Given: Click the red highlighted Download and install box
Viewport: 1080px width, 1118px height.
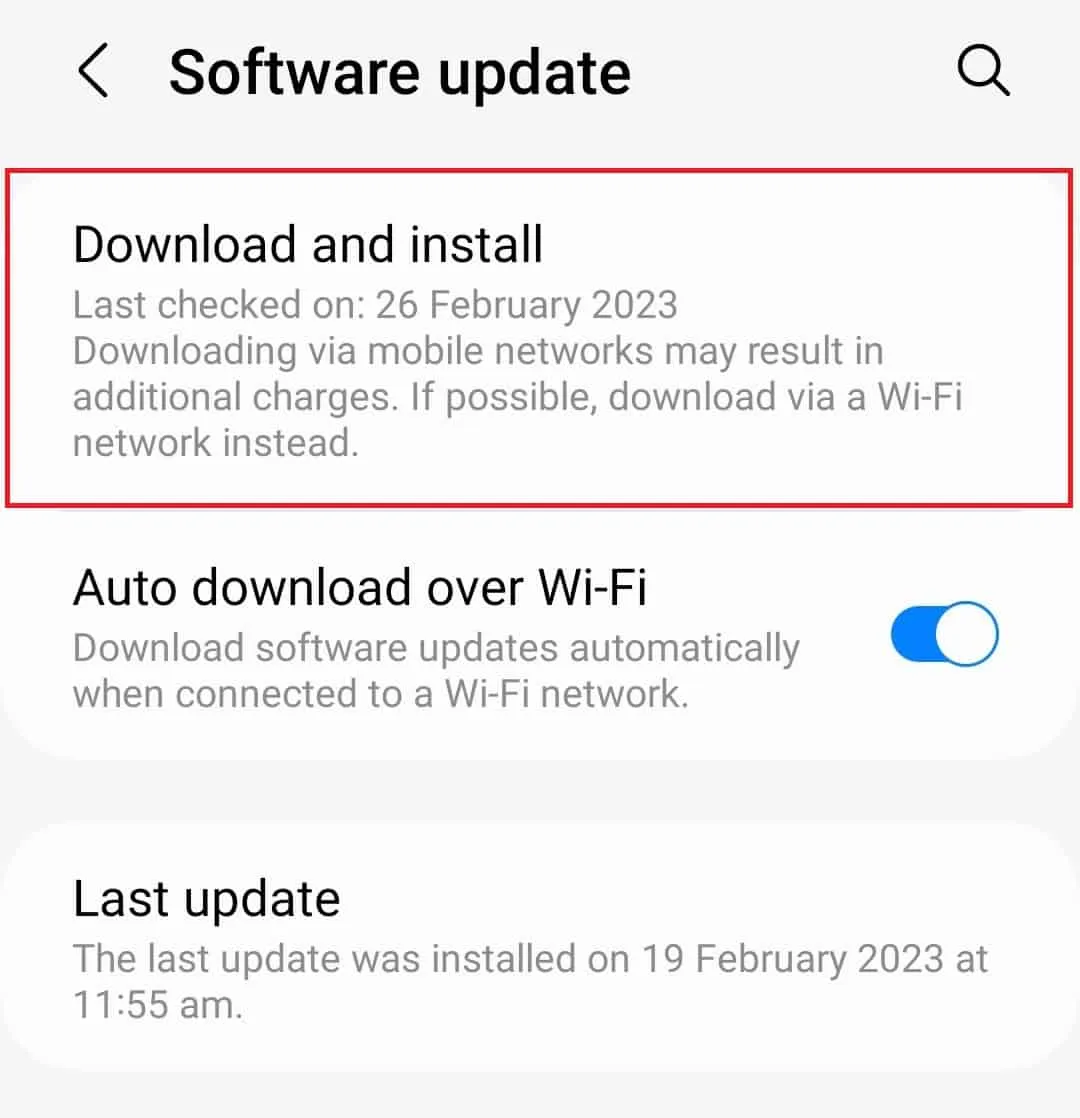Looking at the screenshot, I should [539, 338].
